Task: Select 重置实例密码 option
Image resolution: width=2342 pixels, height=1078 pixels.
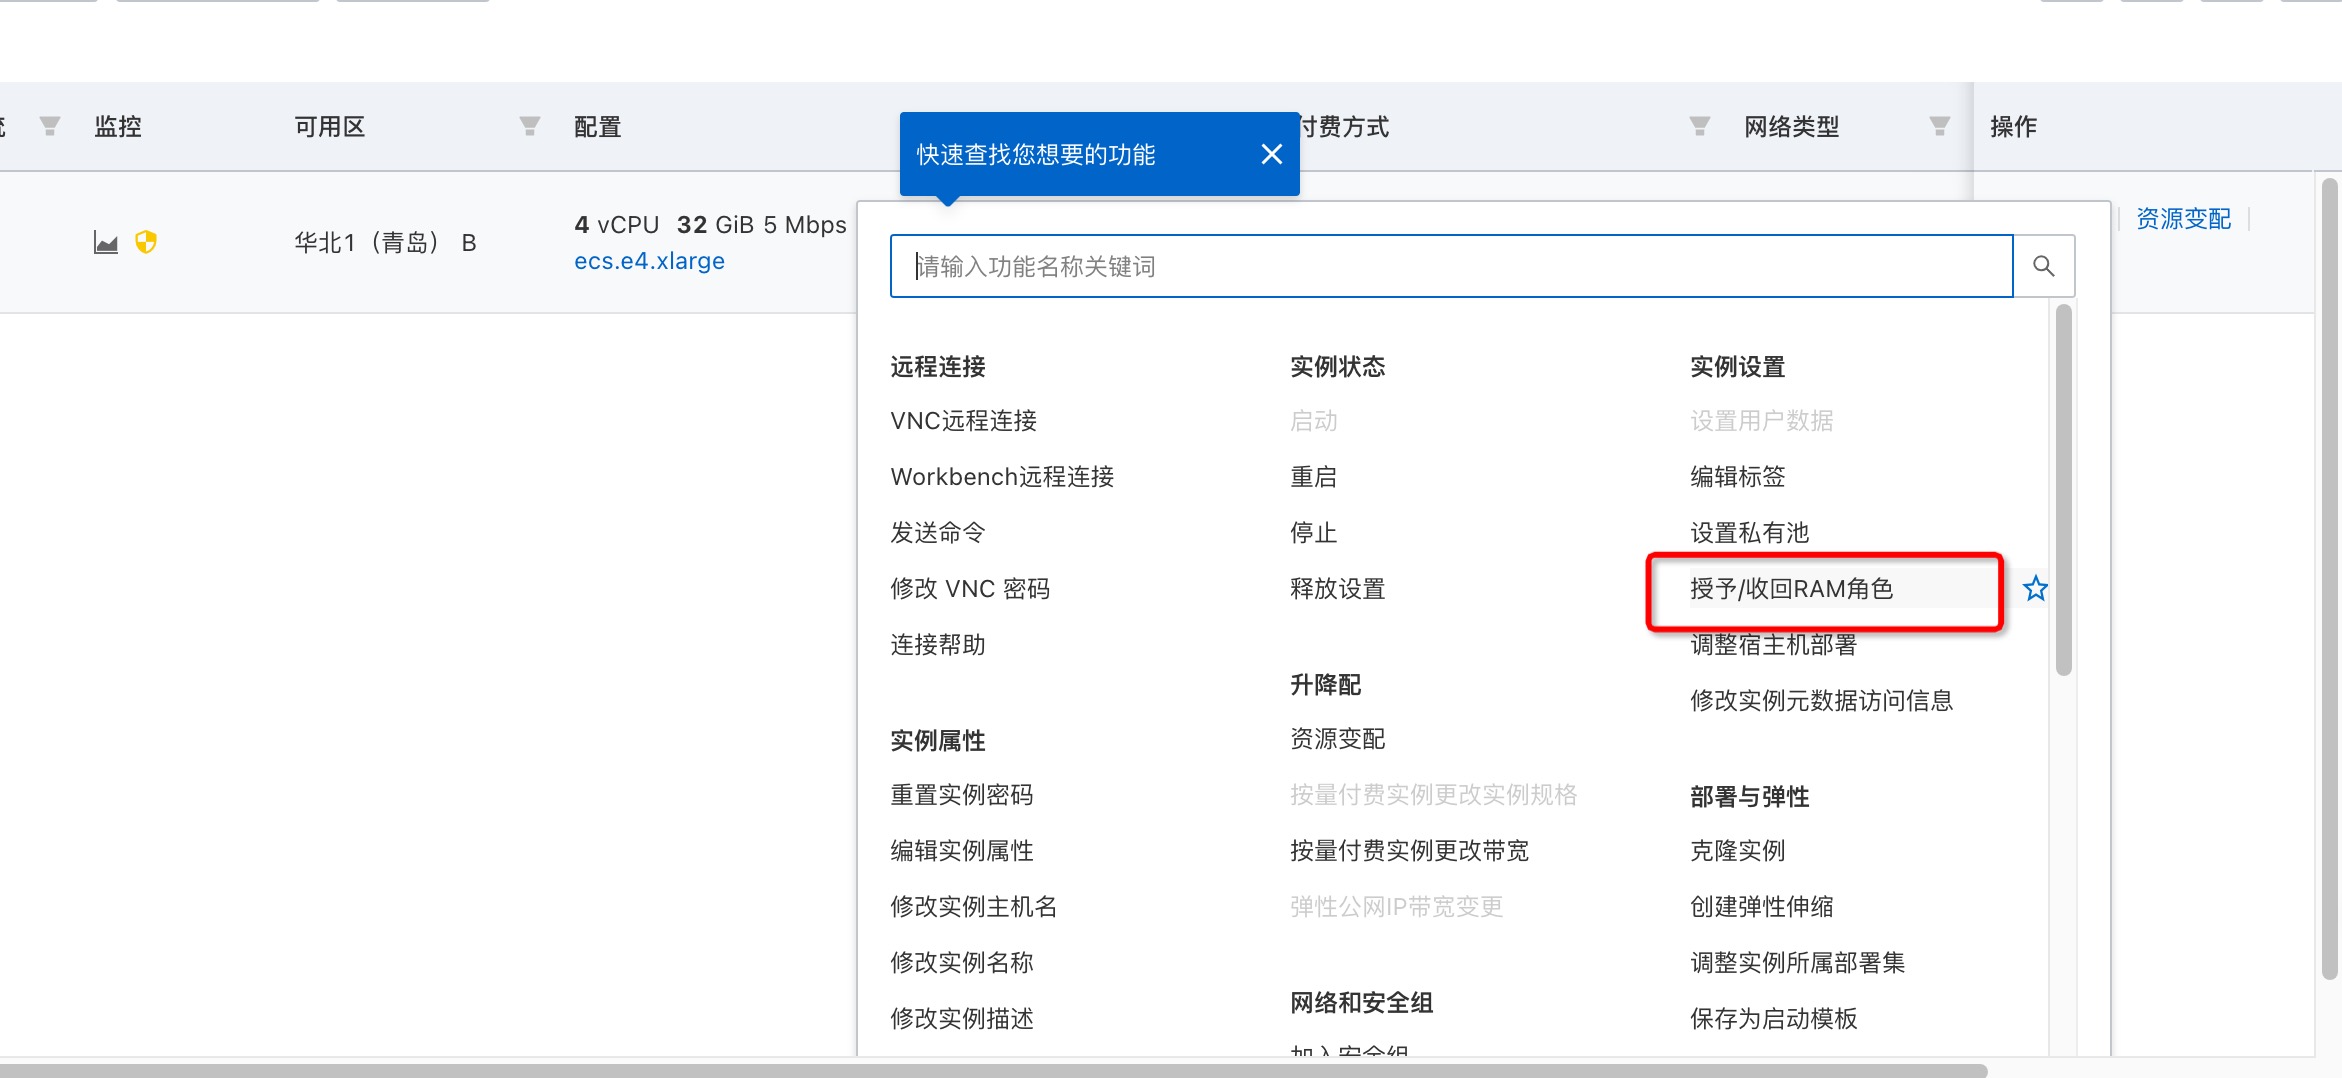Action: (x=962, y=795)
